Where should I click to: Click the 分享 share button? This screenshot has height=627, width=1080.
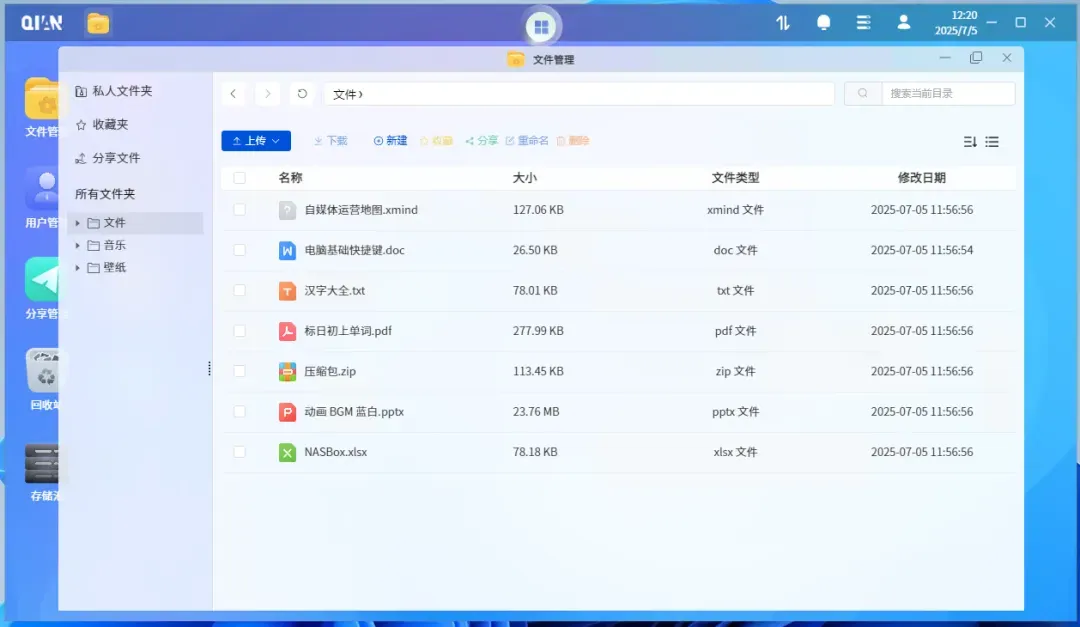pos(481,141)
